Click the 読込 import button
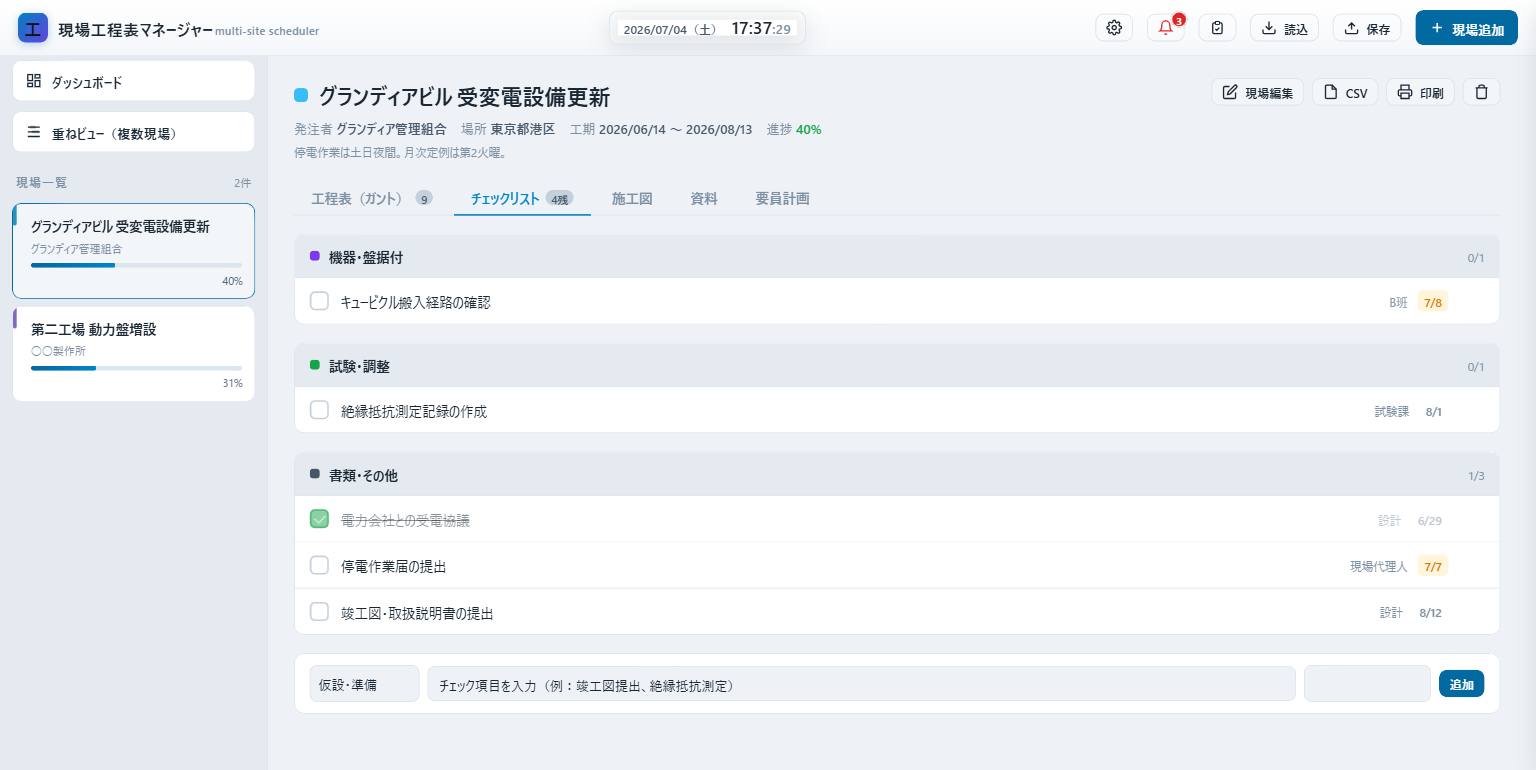1536x770 pixels. 1285,28
